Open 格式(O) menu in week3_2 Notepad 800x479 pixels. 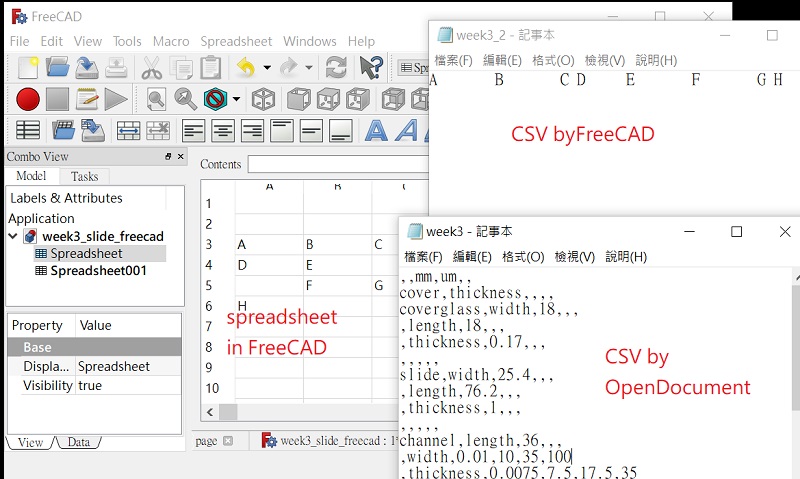click(553, 60)
